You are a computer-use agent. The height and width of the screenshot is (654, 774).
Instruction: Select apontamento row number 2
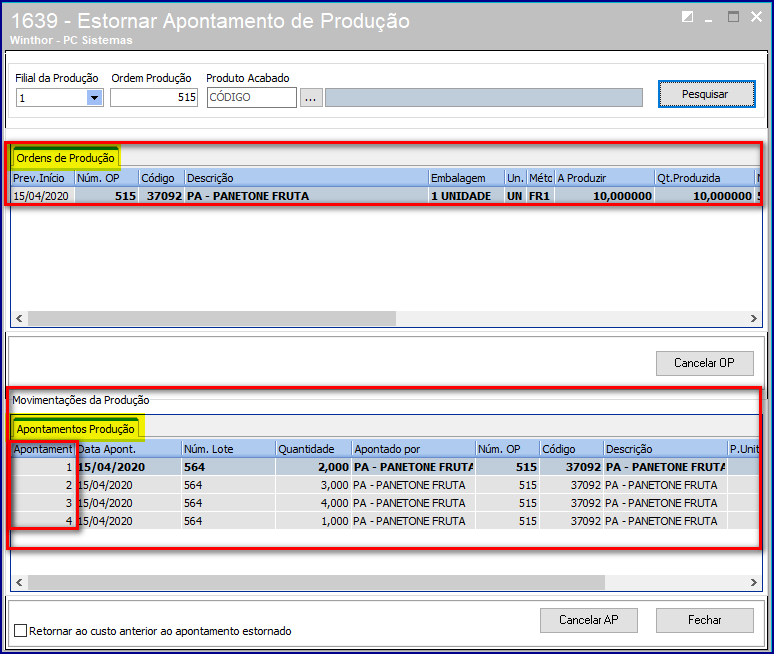click(x=385, y=485)
